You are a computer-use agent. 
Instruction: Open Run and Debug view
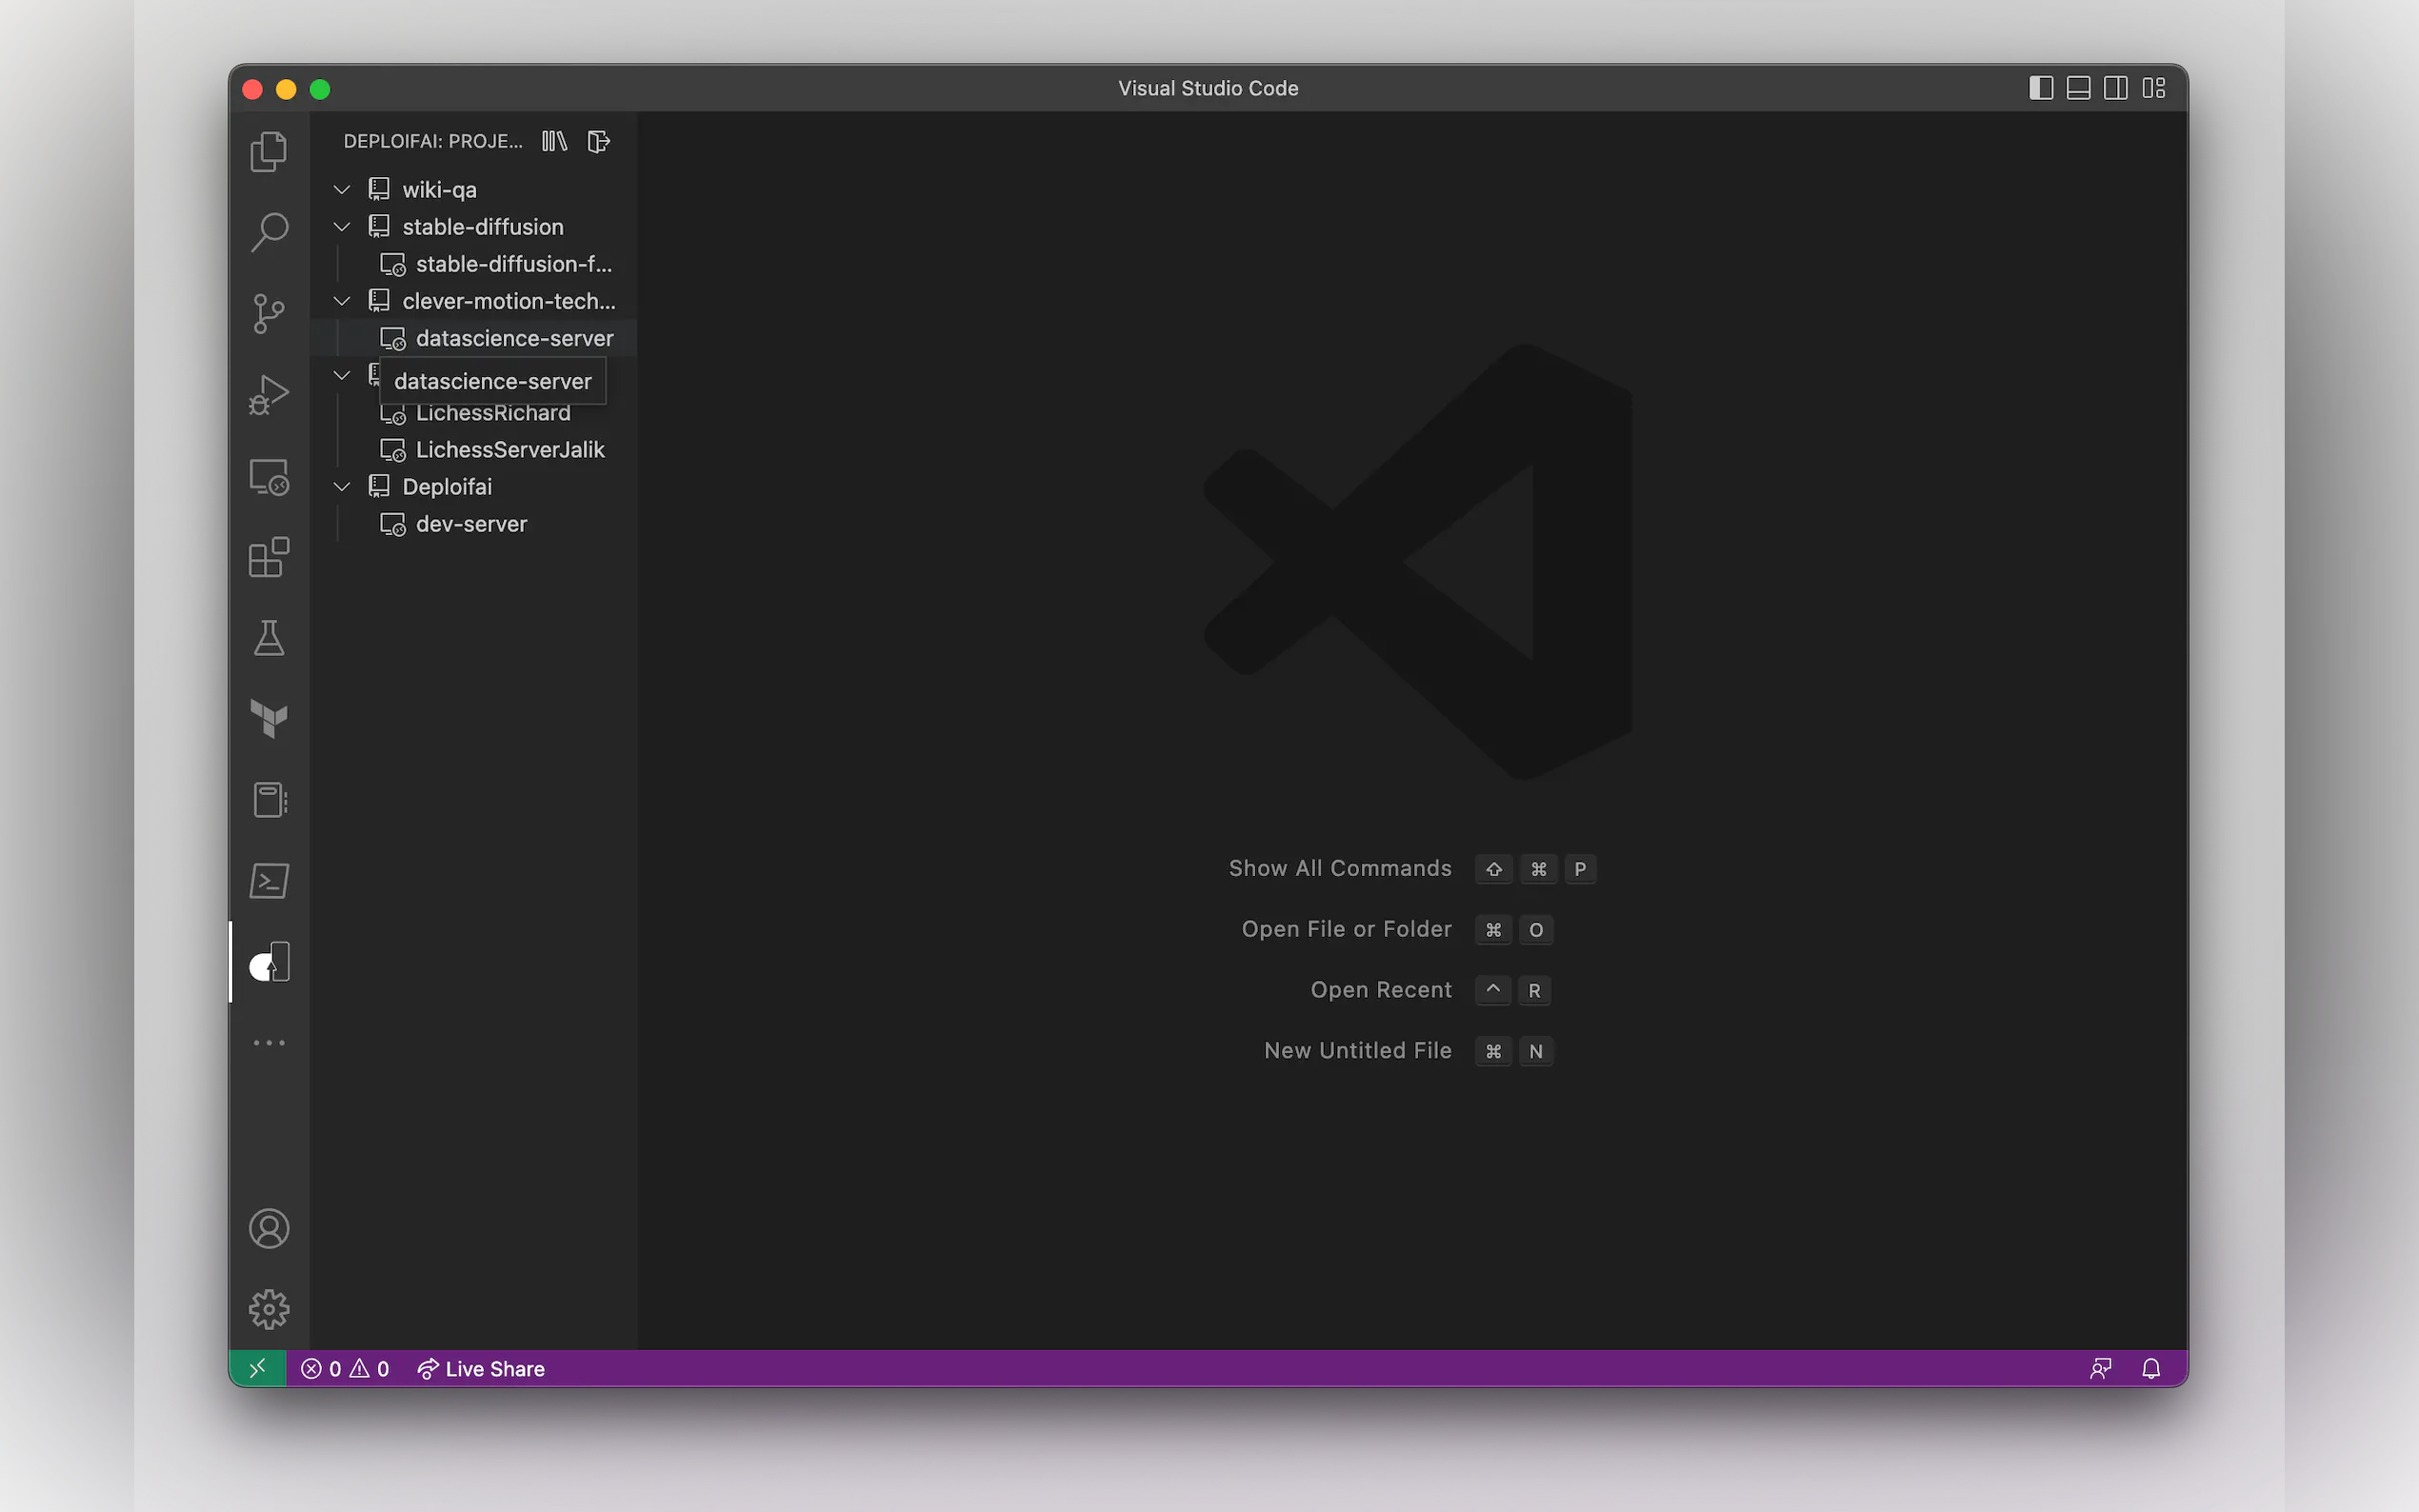[268, 395]
